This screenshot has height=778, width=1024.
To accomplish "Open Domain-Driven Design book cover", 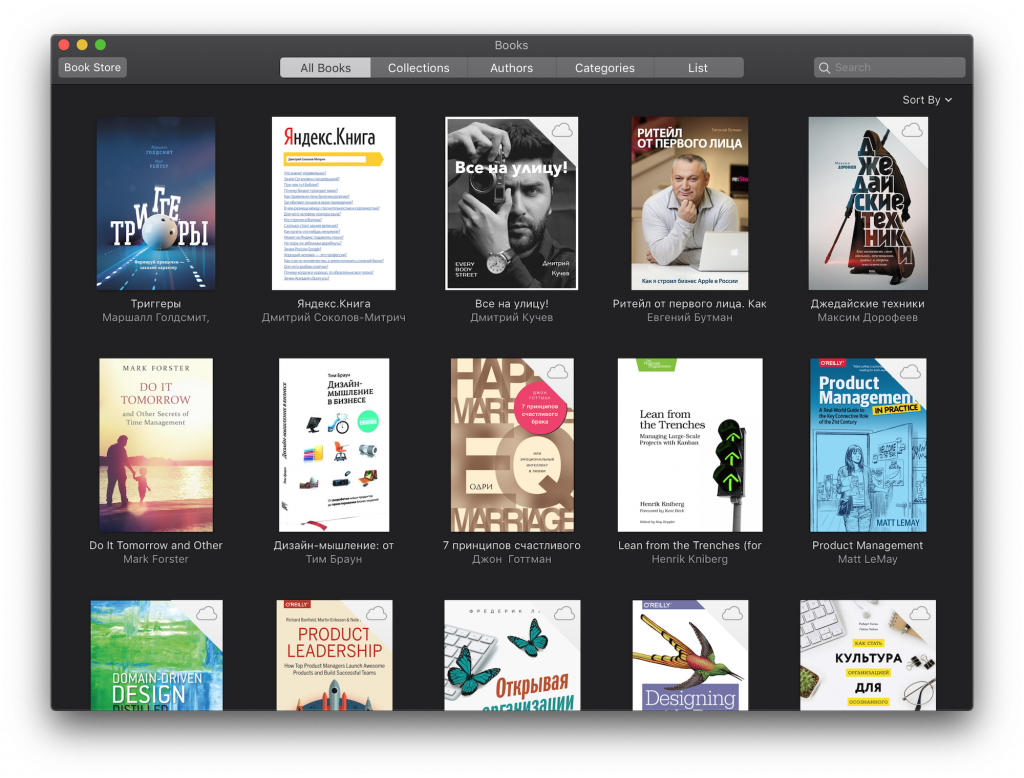I will (x=157, y=655).
